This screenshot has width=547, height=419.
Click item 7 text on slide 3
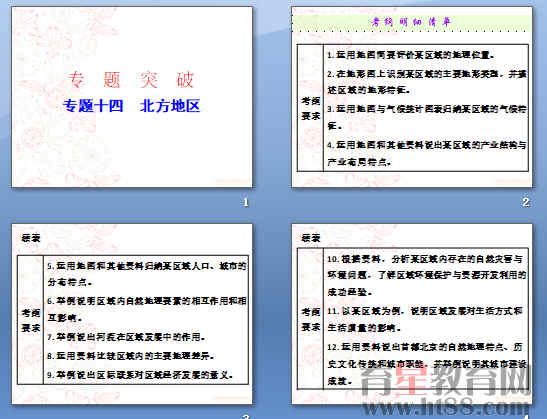coord(126,337)
